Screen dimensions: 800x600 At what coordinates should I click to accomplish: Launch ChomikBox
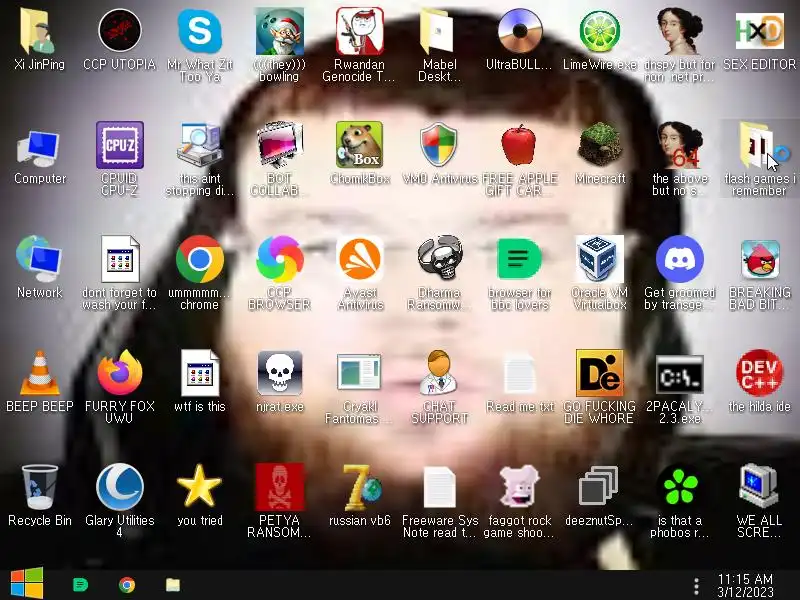pos(360,145)
